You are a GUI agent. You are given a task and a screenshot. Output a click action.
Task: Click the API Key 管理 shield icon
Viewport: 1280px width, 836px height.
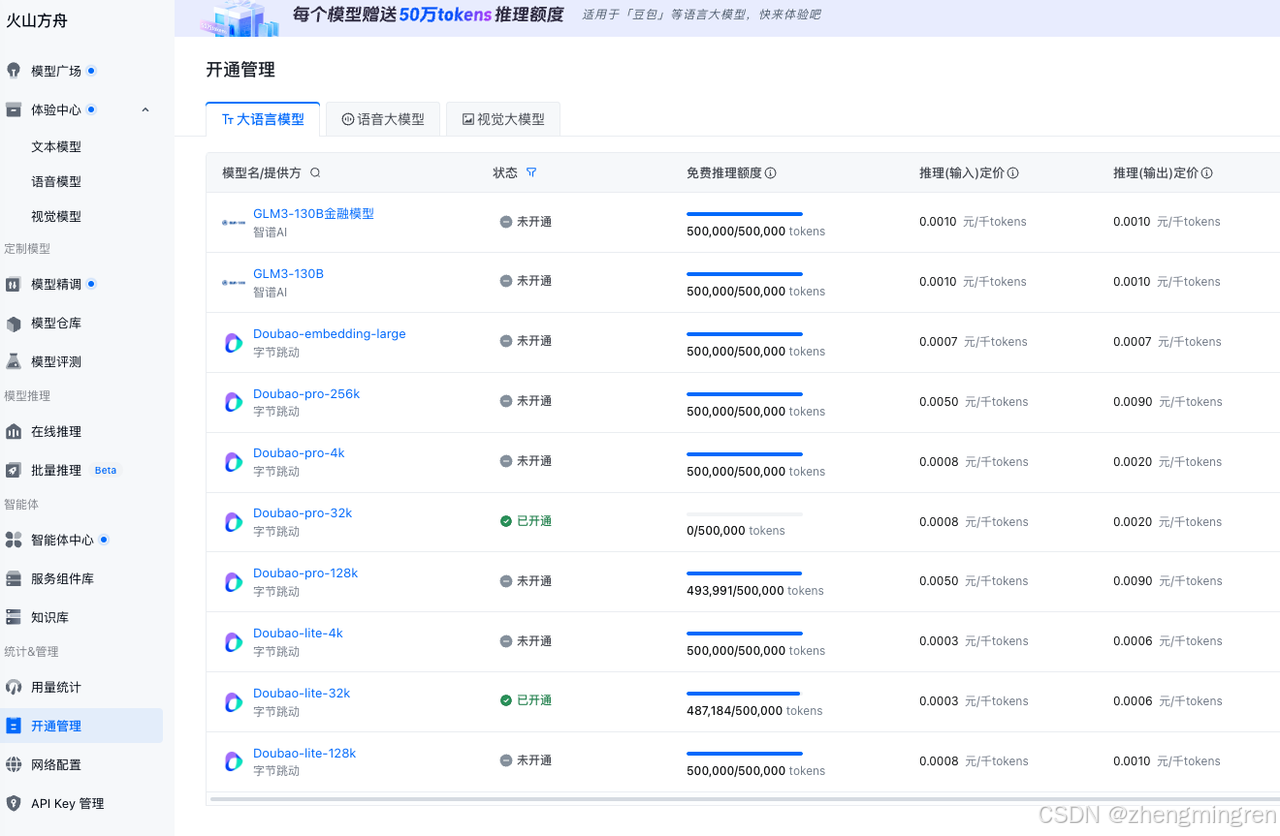tap(13, 803)
